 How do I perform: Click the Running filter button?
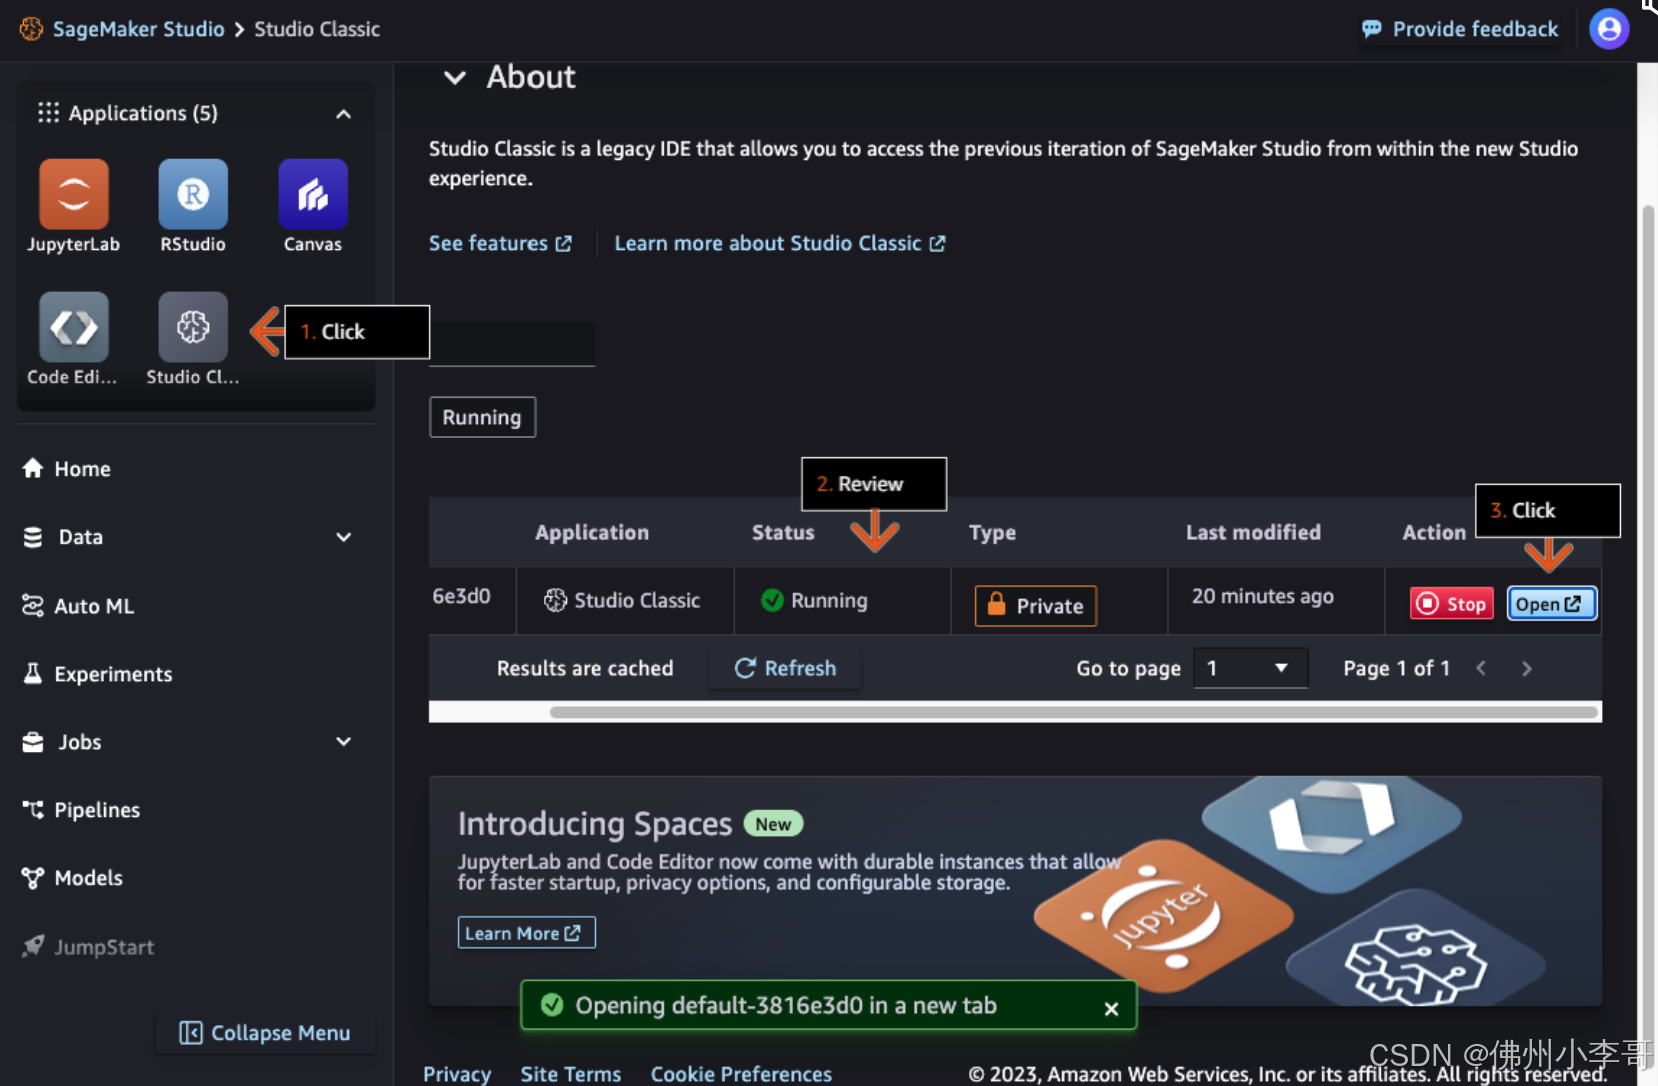(482, 417)
